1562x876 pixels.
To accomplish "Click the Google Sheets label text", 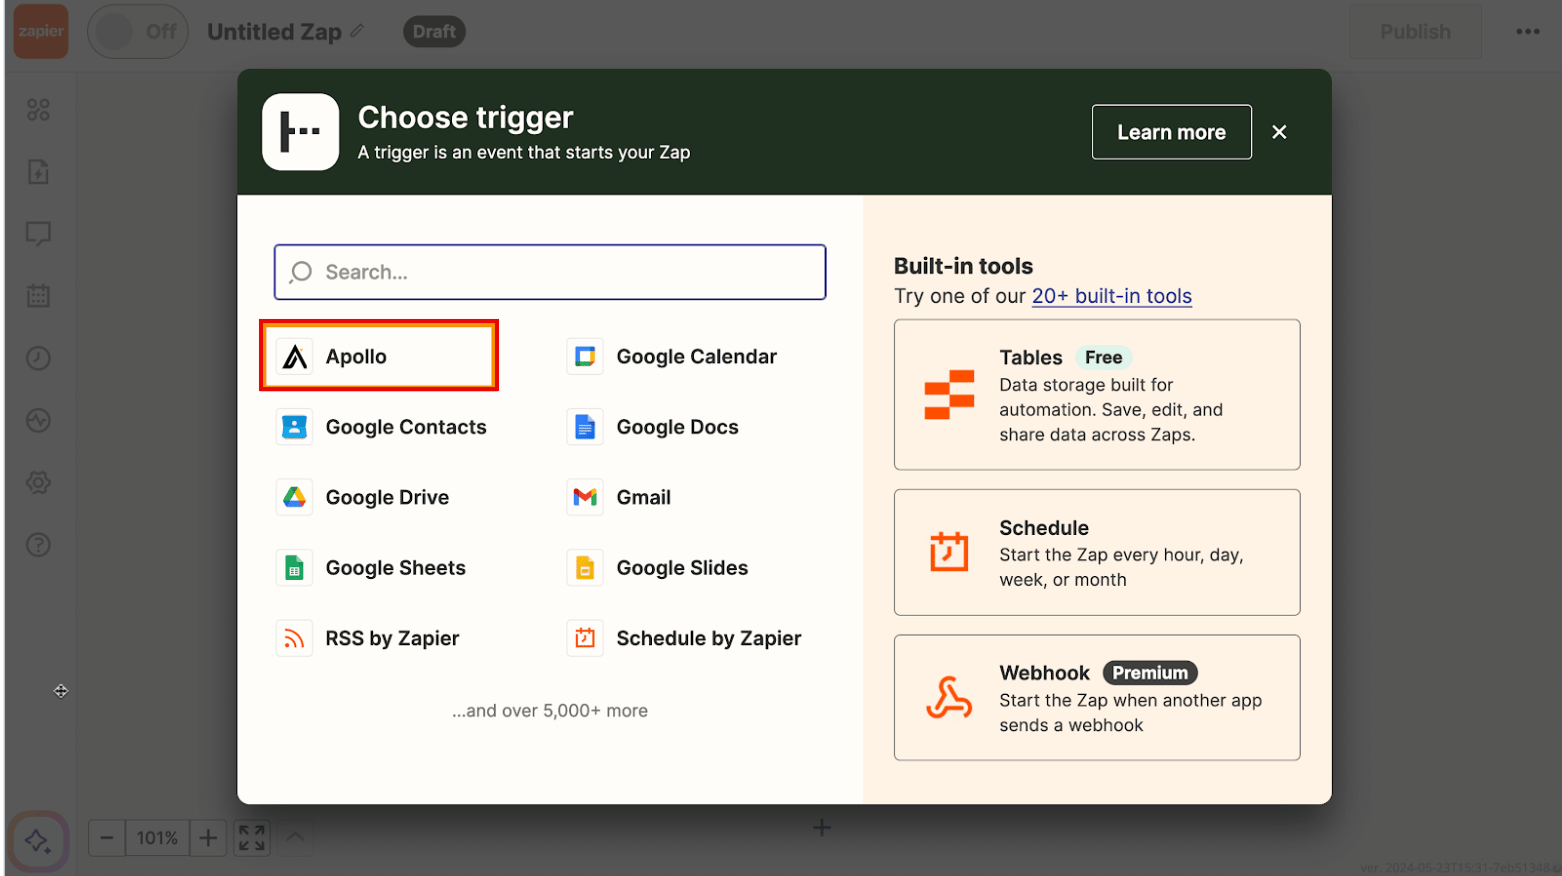I will tap(395, 568).
